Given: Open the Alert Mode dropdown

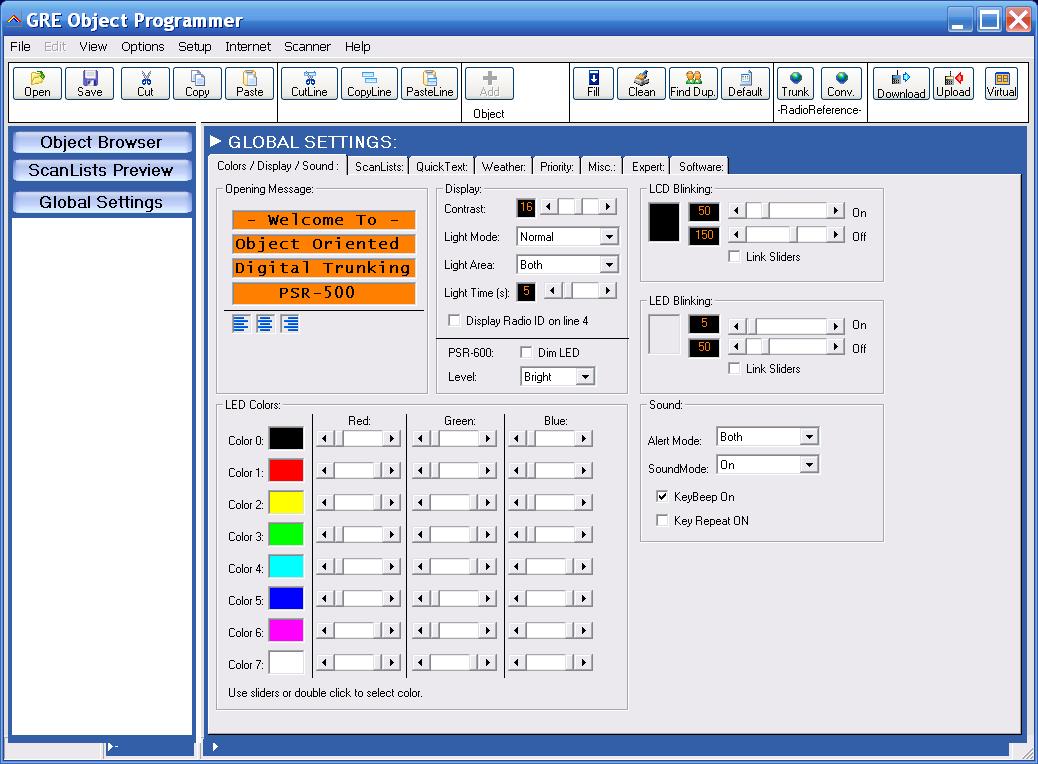Looking at the screenshot, I should pos(809,437).
